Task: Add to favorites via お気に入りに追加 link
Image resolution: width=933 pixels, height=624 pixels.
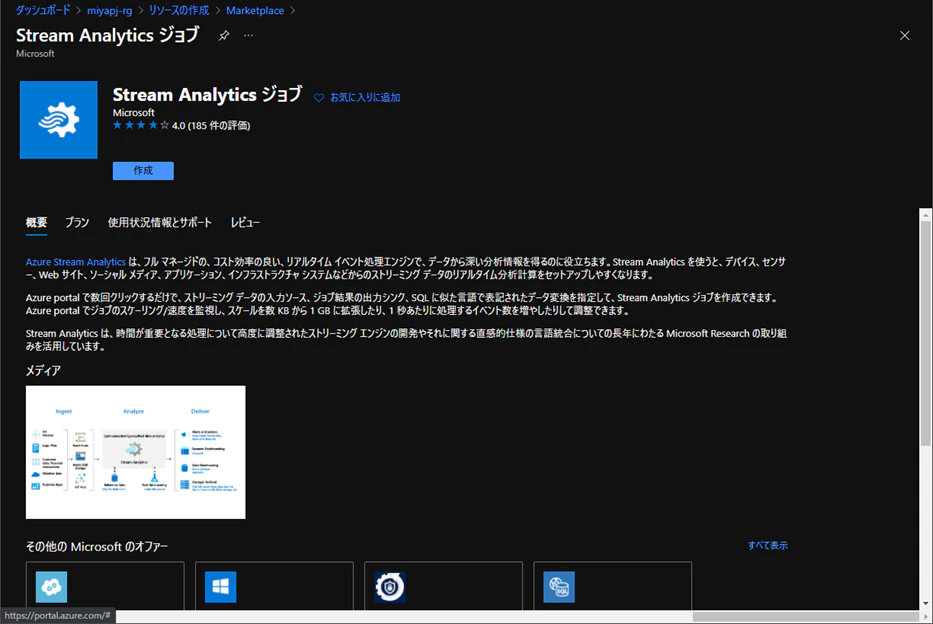Action: [x=365, y=98]
